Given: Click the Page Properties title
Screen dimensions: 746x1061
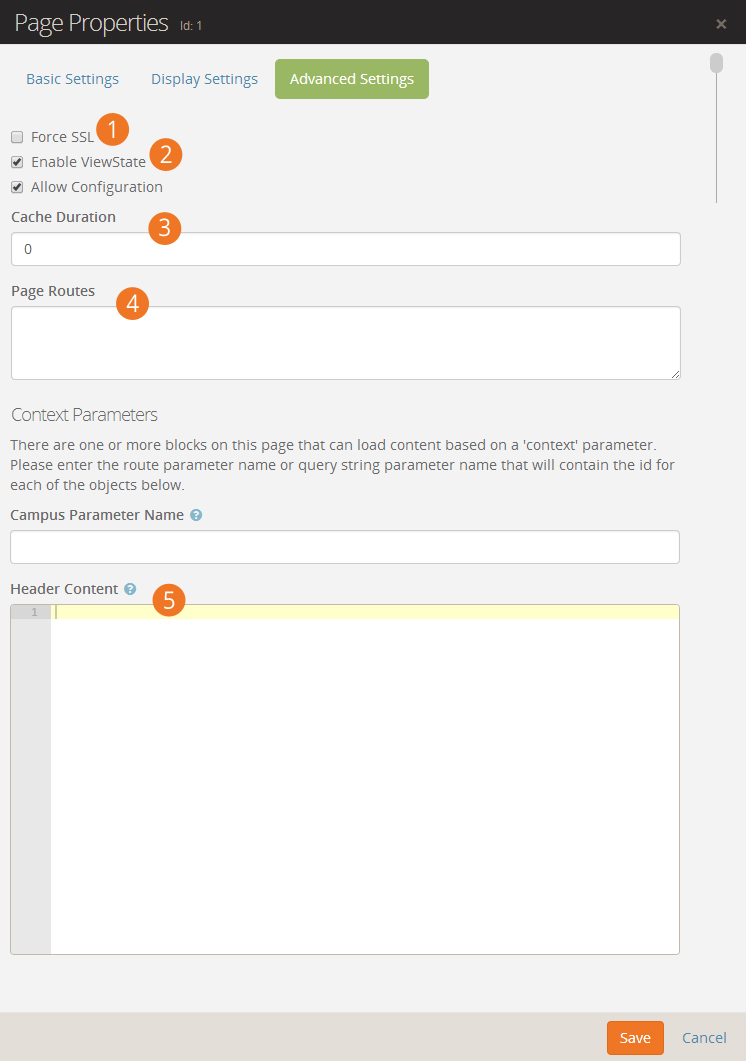Looking at the screenshot, I should point(91,23).
